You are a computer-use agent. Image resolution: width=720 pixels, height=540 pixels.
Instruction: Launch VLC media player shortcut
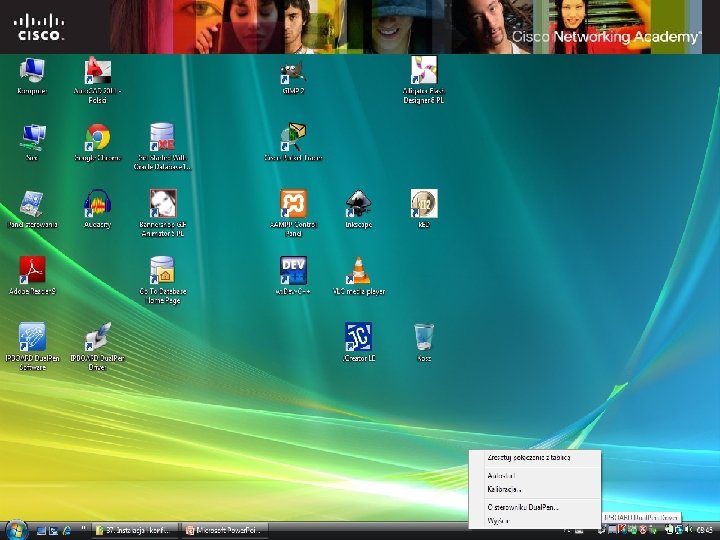coord(358,271)
